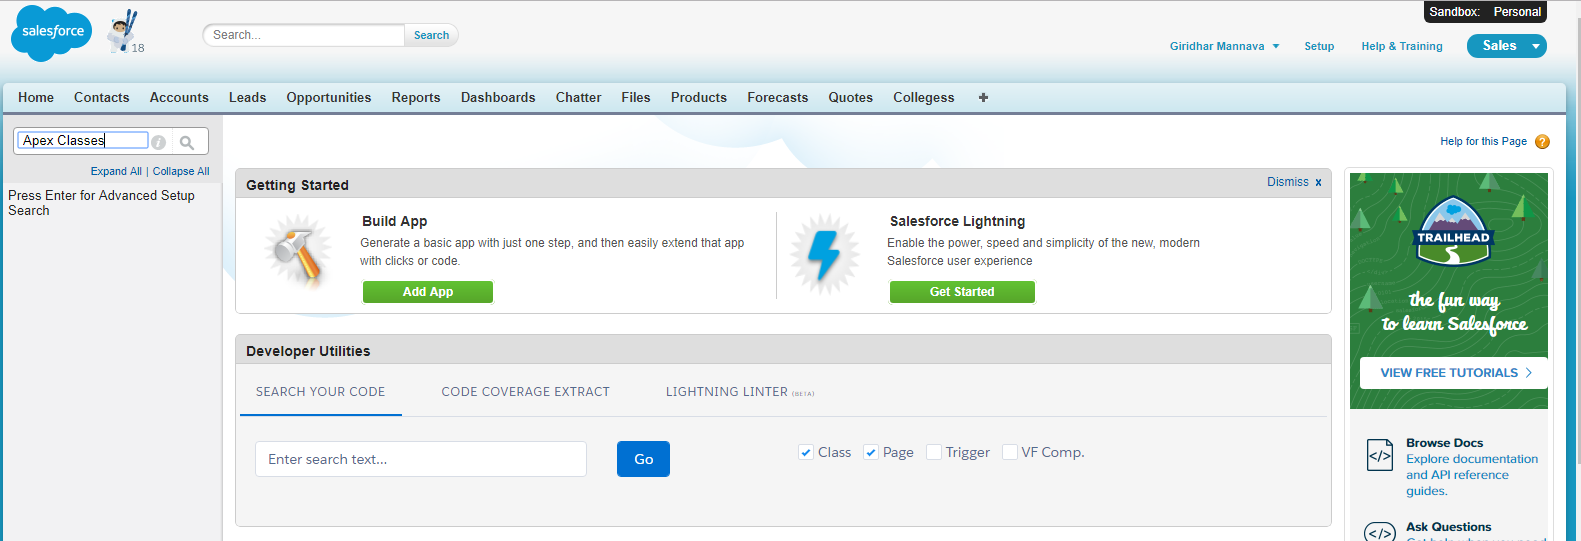Screen dimensions: 1581x541
Task: Click the Get Started button
Action: click(962, 292)
